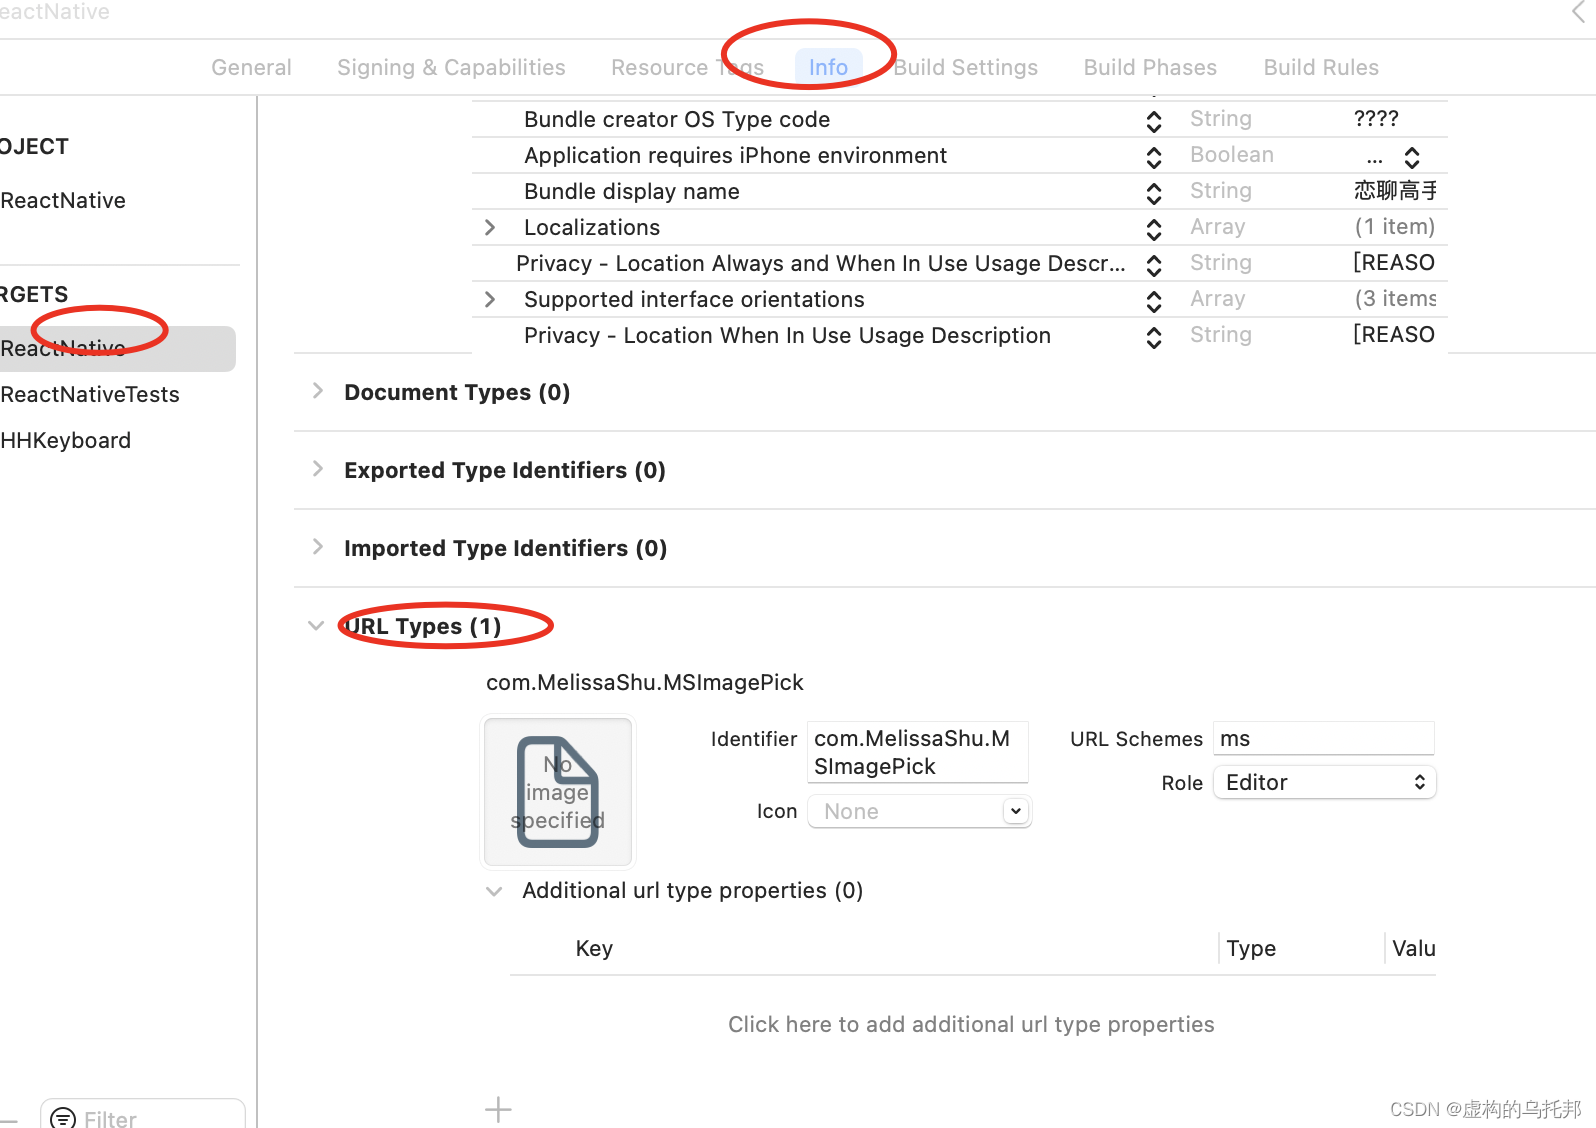1596x1128 pixels.
Task: Open key stepper for Application requires iPhone environment
Action: [1154, 157]
